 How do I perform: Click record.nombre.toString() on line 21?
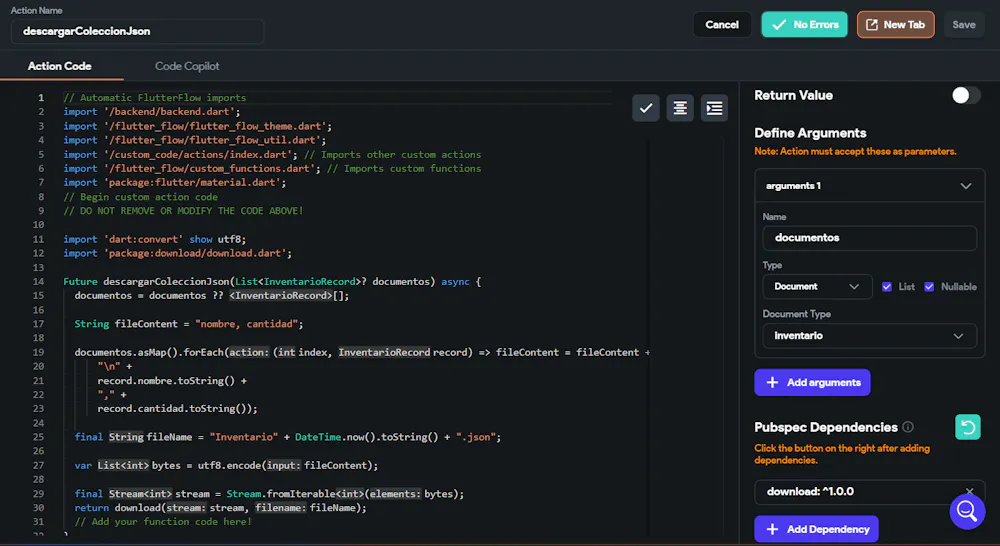pos(166,381)
